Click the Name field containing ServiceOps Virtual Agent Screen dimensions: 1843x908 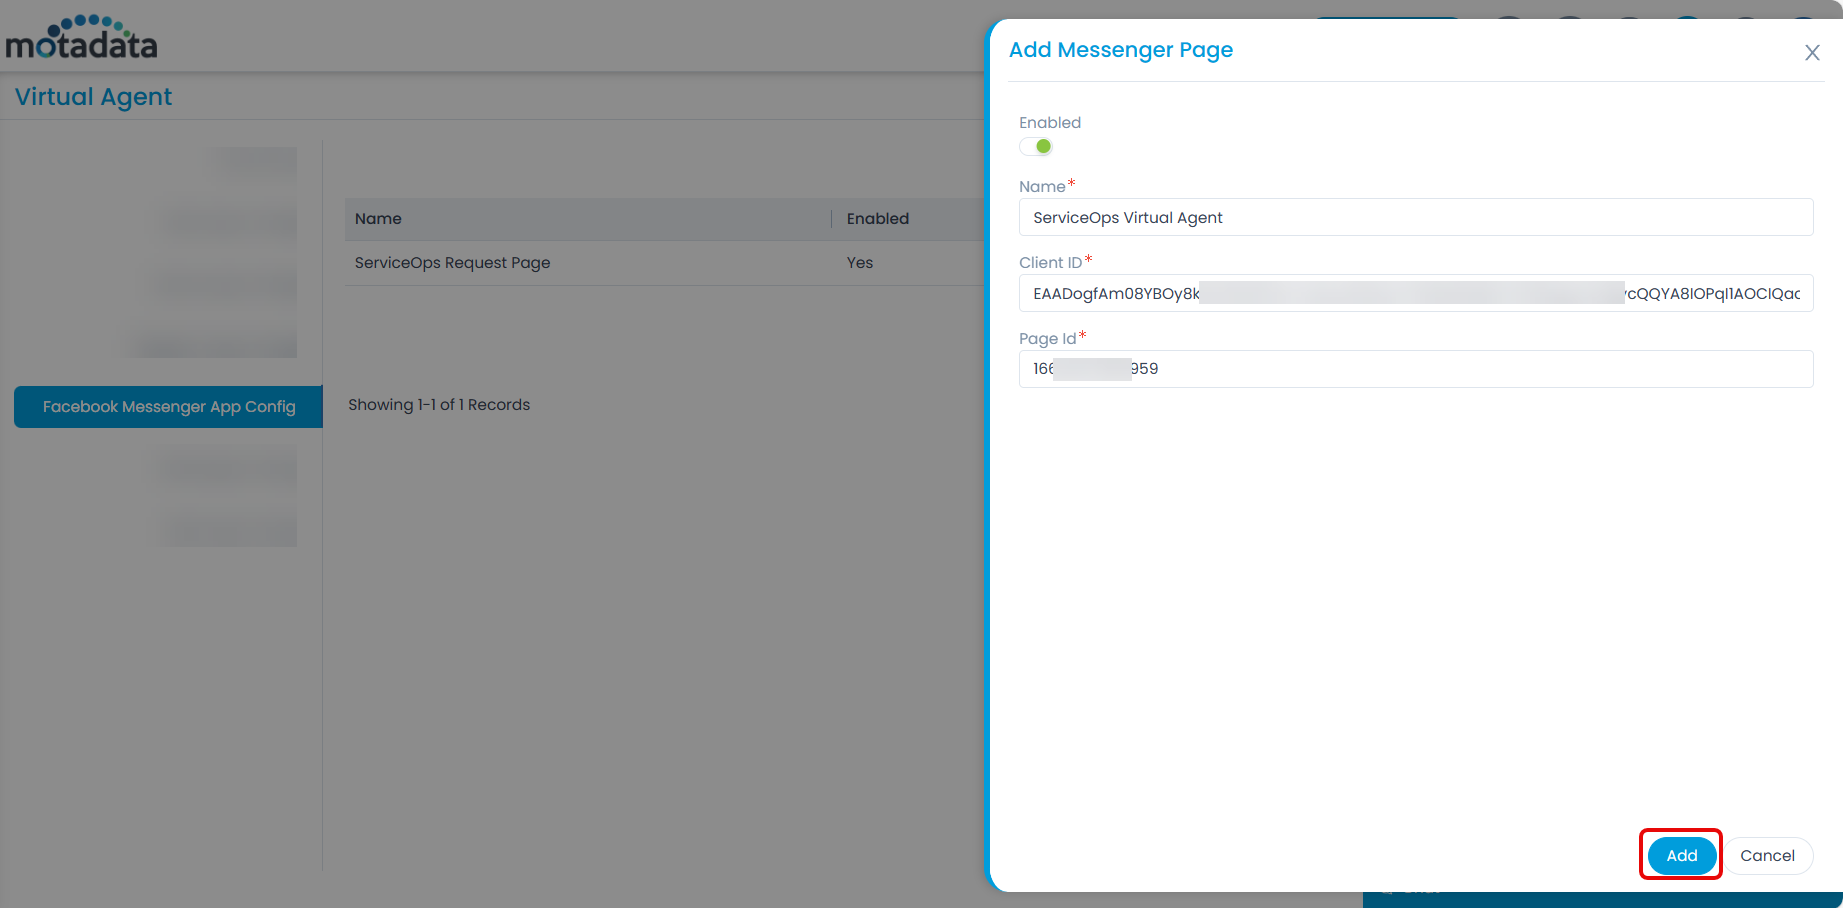tap(1415, 218)
